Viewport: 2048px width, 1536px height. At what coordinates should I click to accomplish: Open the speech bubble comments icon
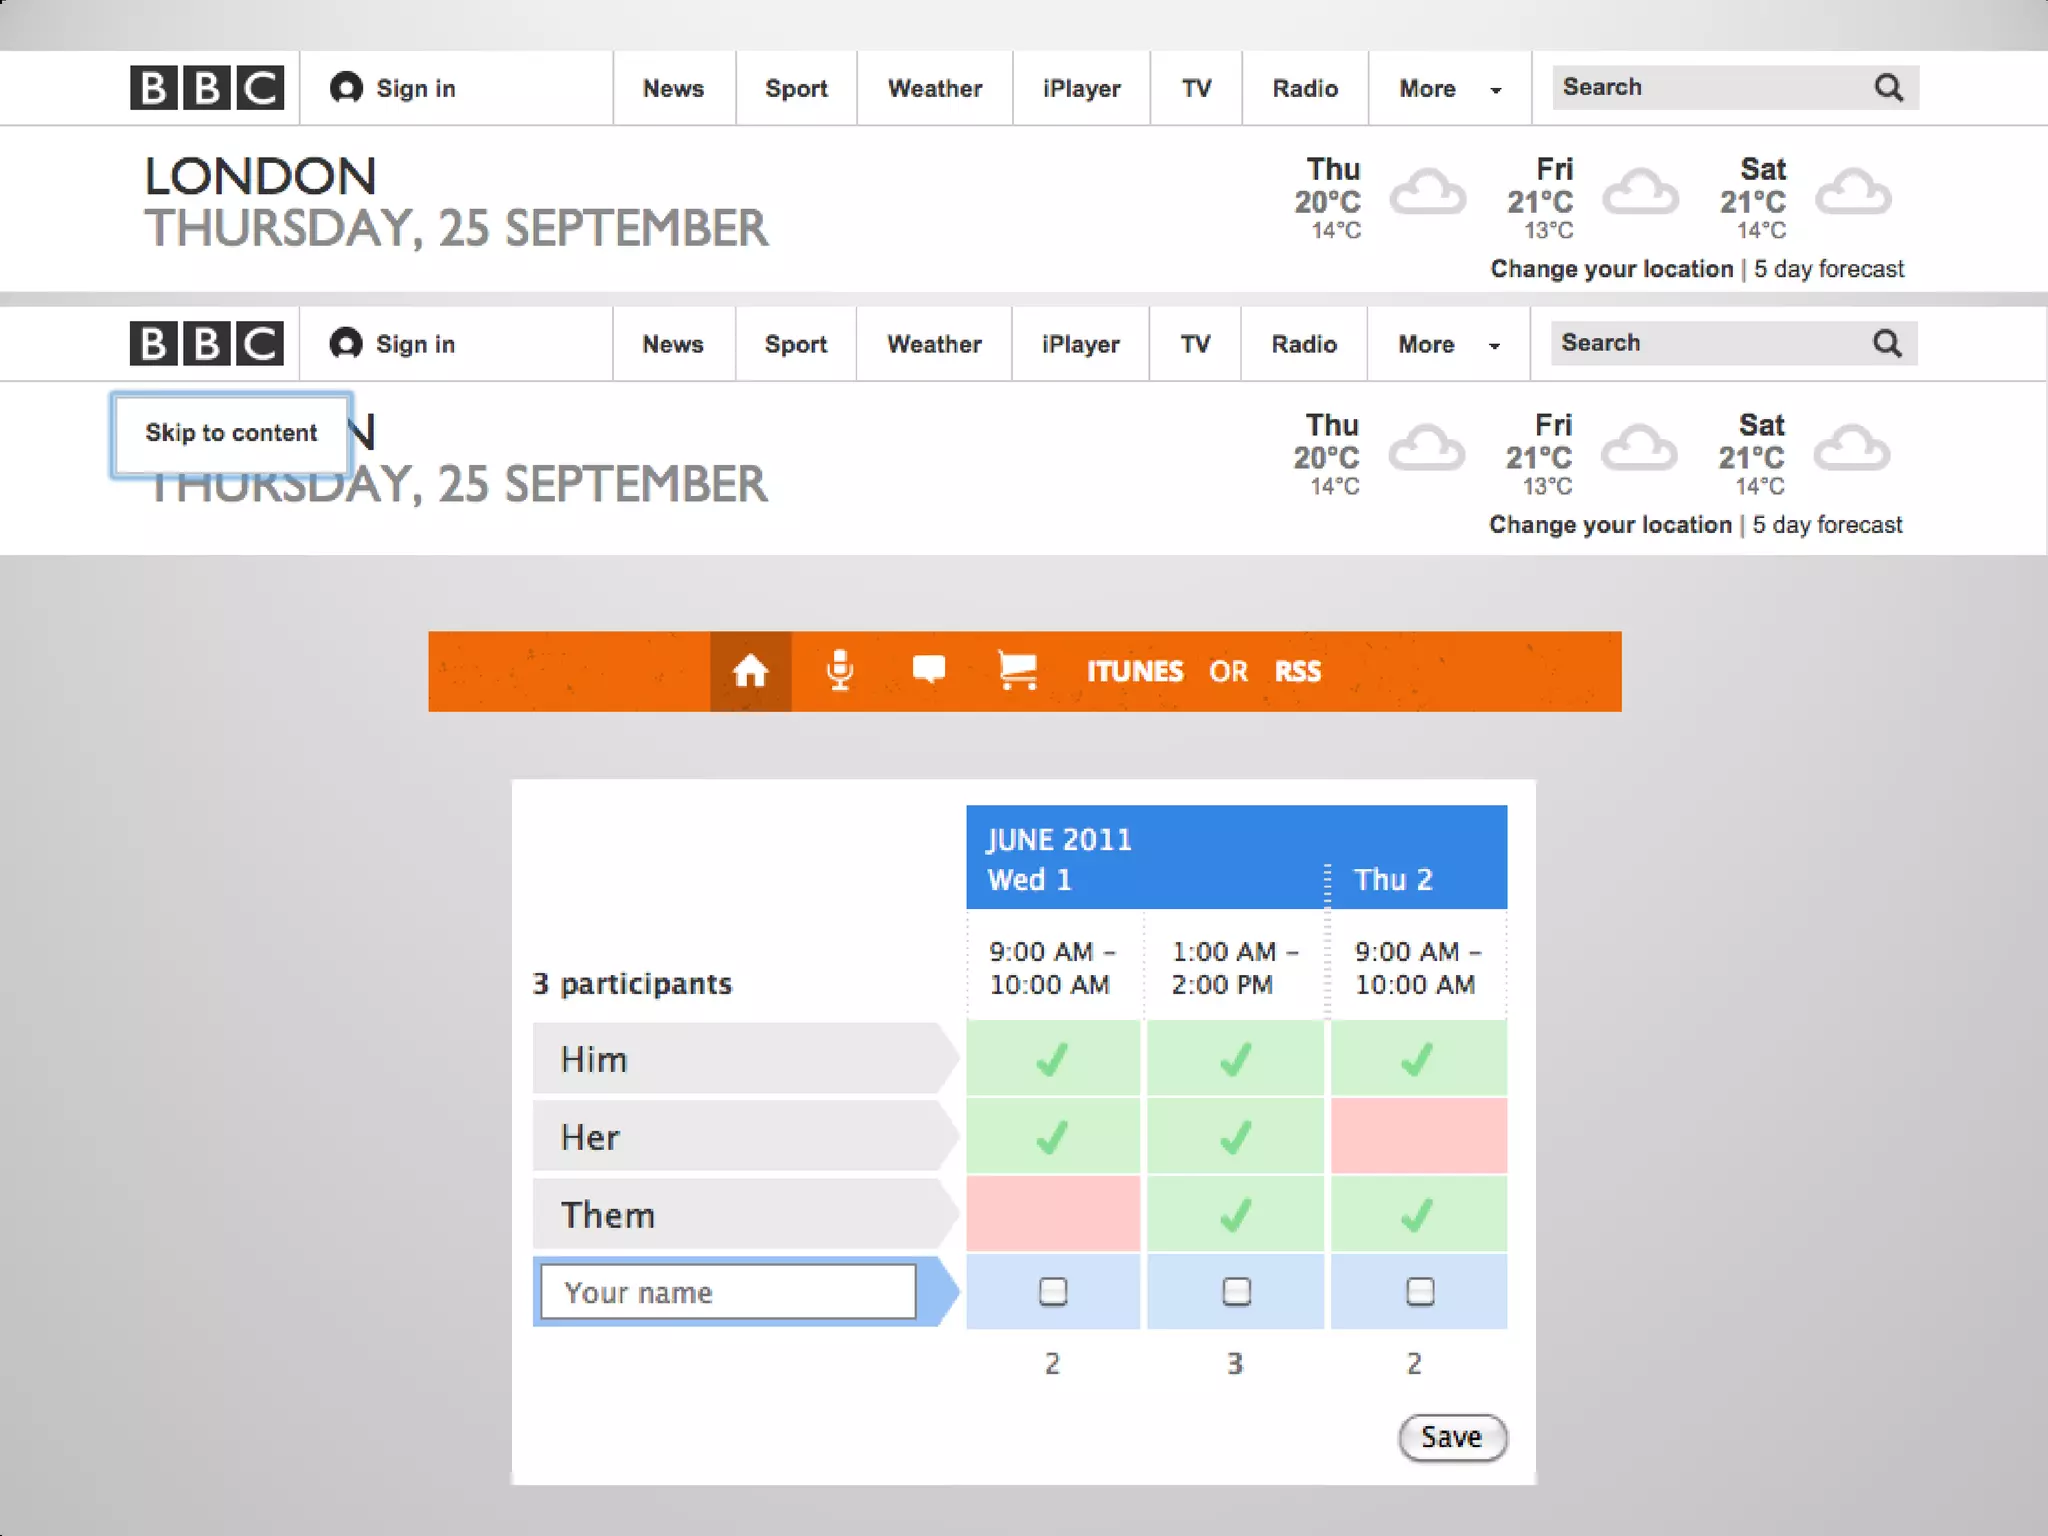tap(929, 669)
